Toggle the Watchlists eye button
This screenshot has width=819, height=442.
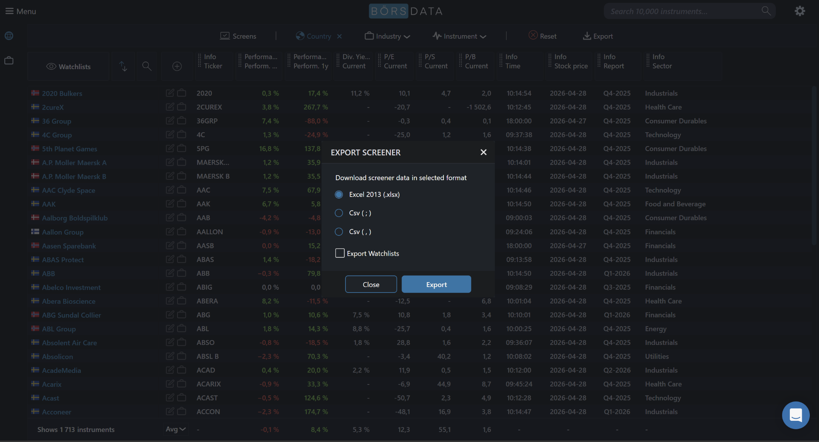pos(68,66)
